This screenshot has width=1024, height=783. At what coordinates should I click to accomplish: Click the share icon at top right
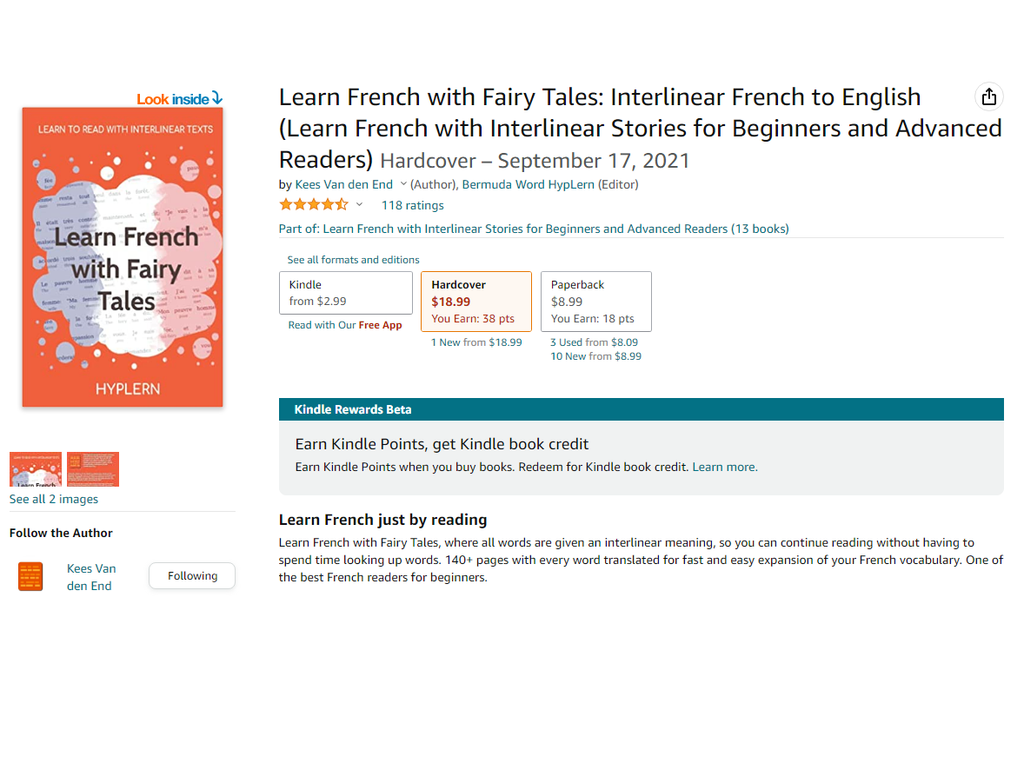[x=988, y=97]
